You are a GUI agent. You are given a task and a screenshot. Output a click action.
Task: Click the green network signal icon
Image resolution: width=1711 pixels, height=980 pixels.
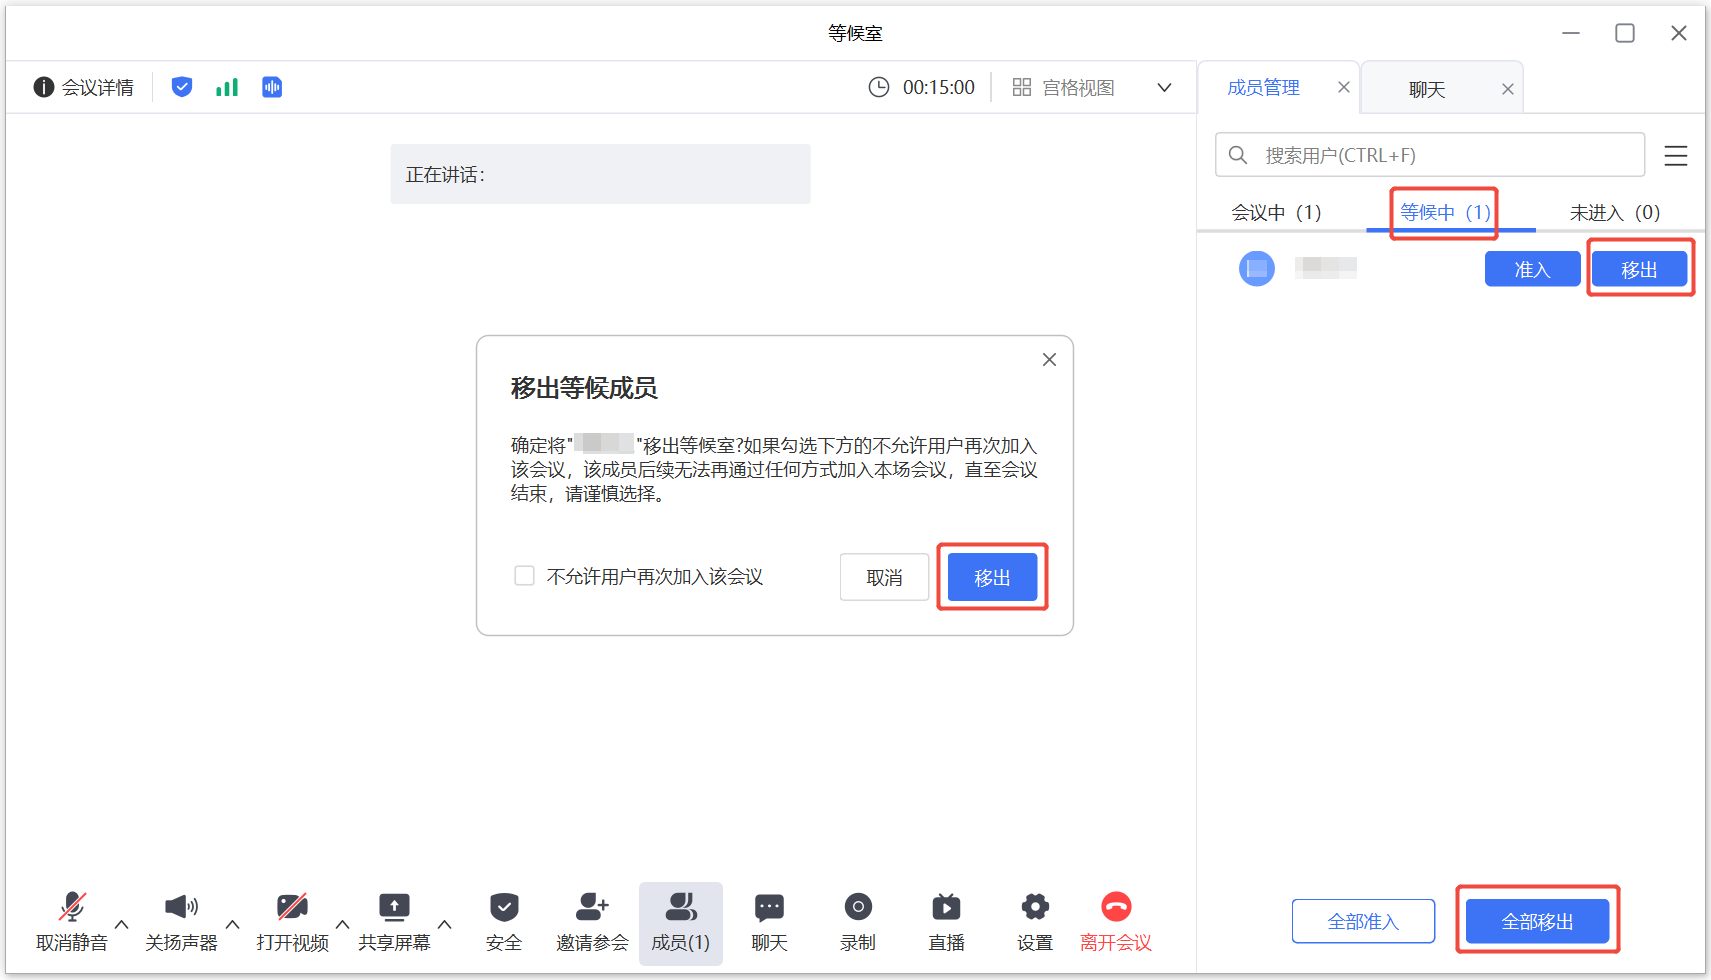pos(227,87)
